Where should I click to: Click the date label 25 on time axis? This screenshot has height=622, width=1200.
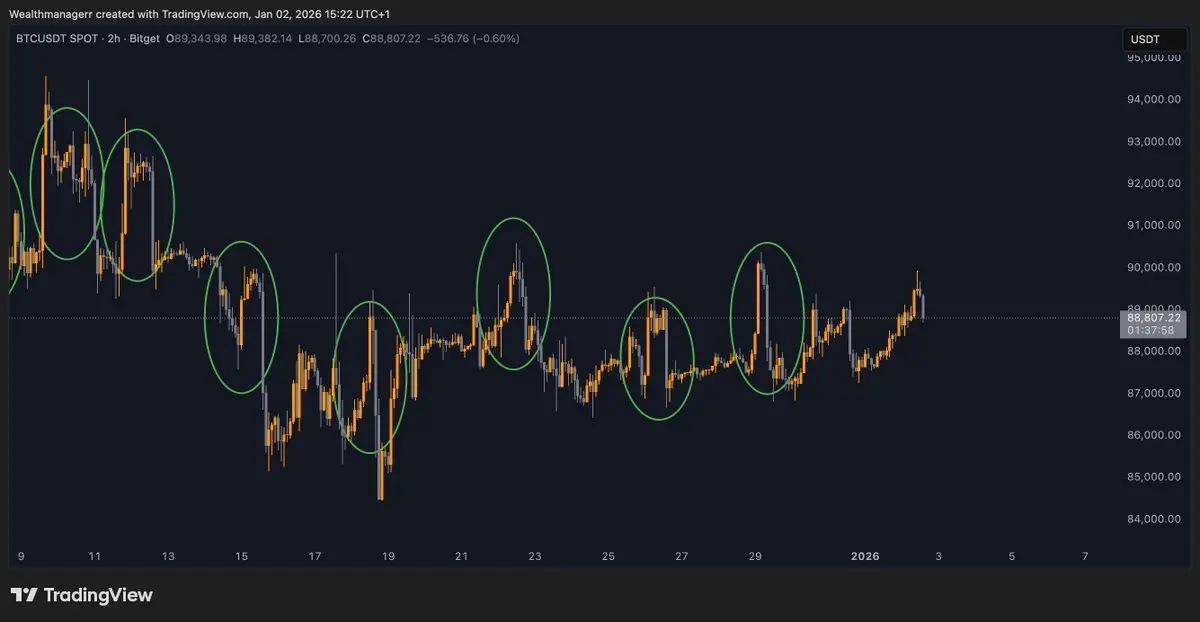click(x=608, y=556)
